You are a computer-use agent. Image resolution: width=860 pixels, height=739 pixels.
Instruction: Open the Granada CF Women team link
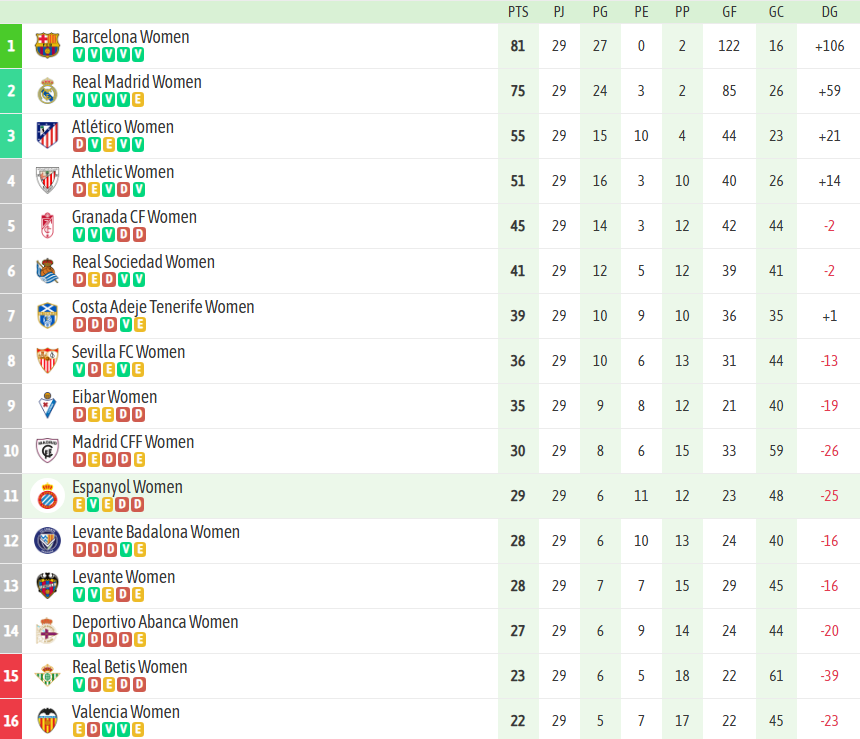pos(134,217)
